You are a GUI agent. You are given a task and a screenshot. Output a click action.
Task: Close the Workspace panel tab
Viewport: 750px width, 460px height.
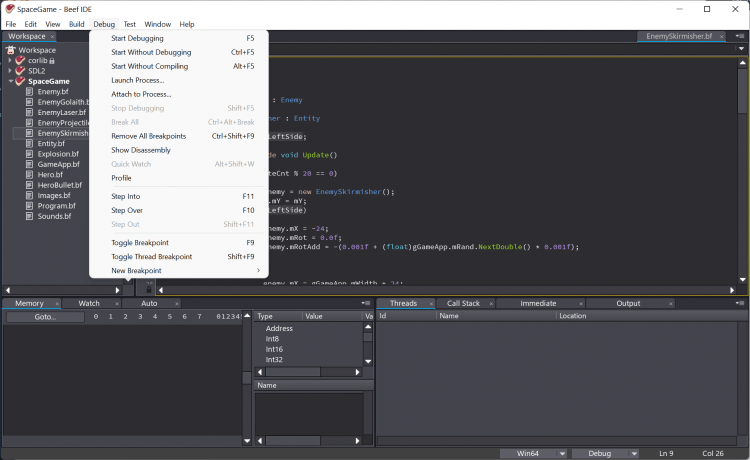(x=52, y=36)
